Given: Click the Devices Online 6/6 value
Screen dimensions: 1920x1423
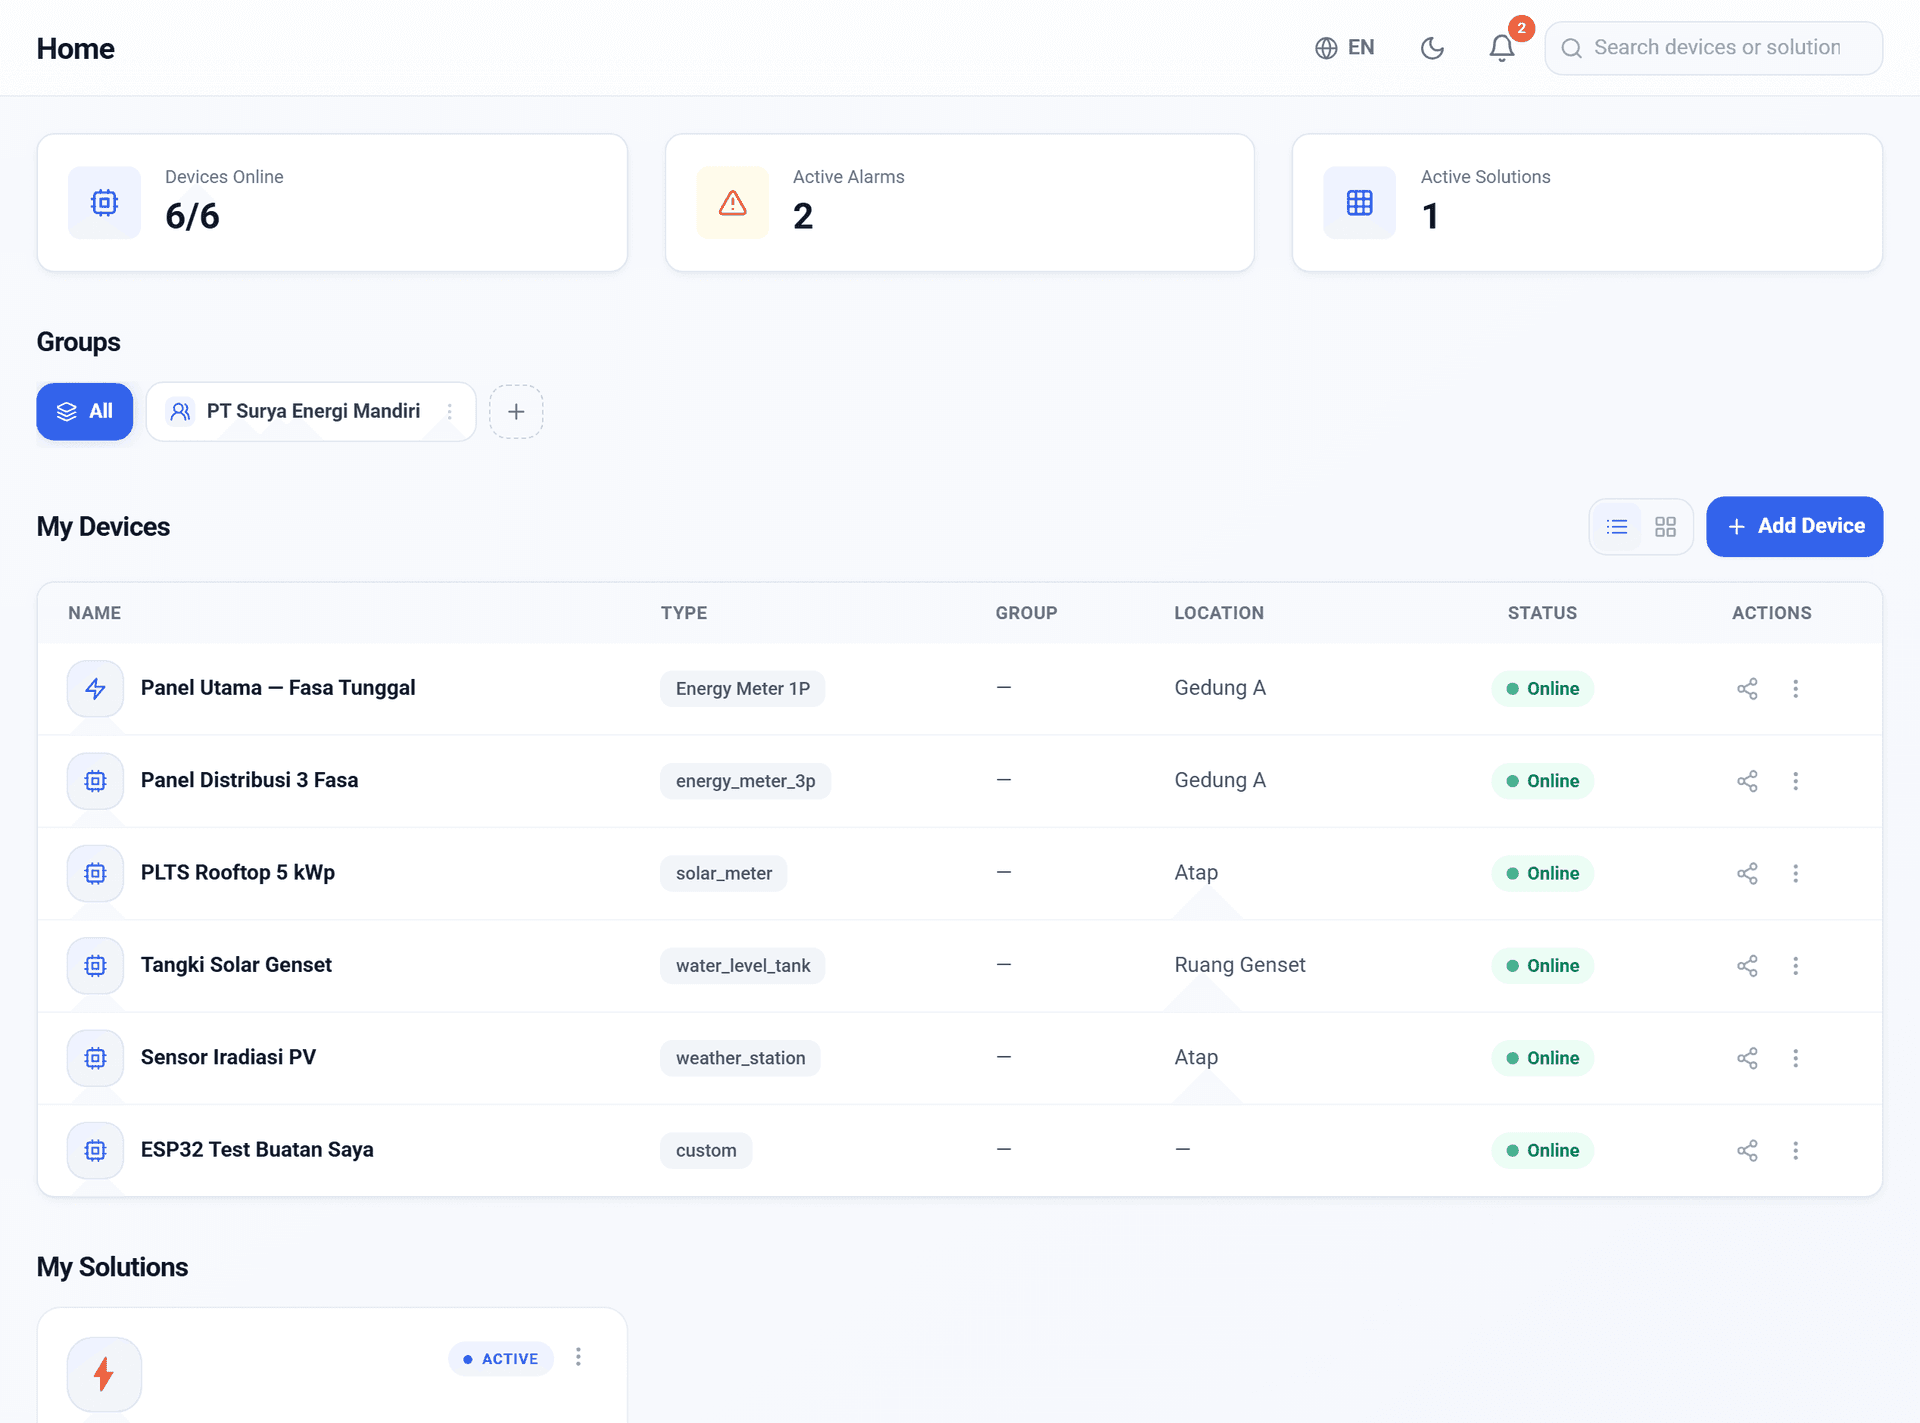Looking at the screenshot, I should pyautogui.click(x=192, y=216).
